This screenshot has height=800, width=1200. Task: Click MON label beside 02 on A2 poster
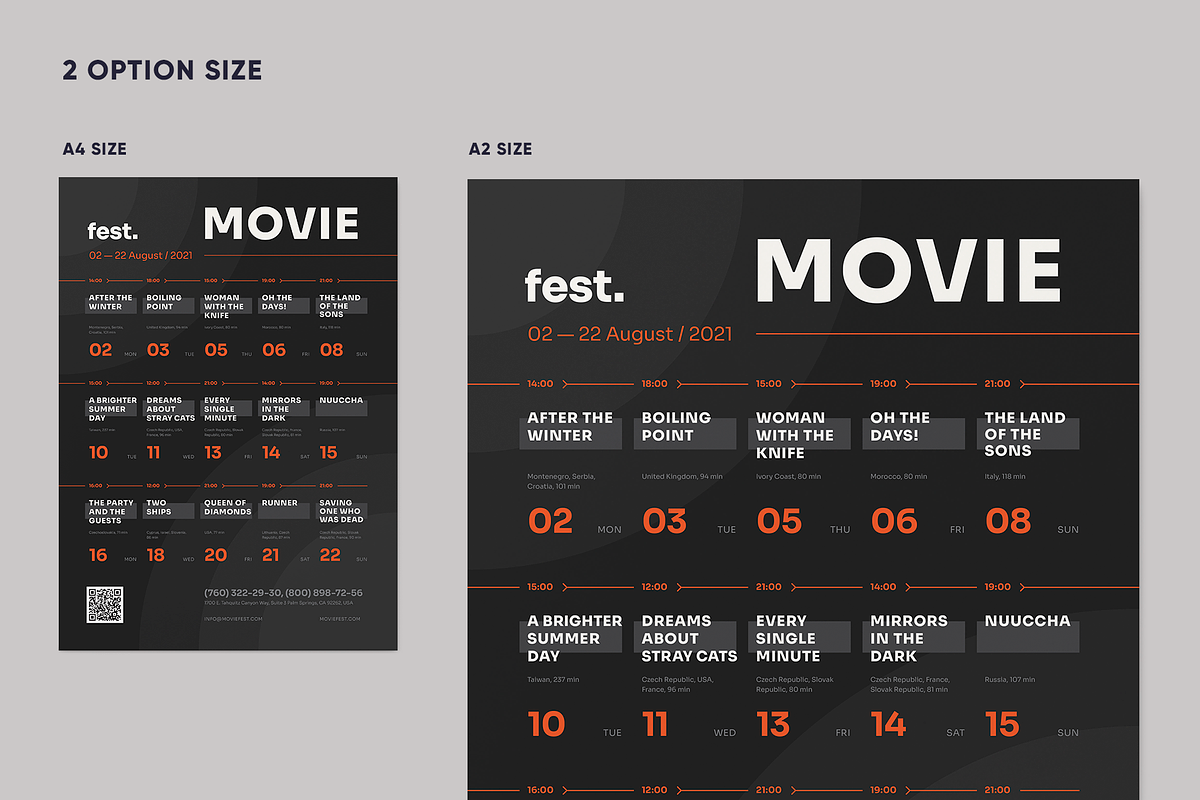(x=610, y=530)
